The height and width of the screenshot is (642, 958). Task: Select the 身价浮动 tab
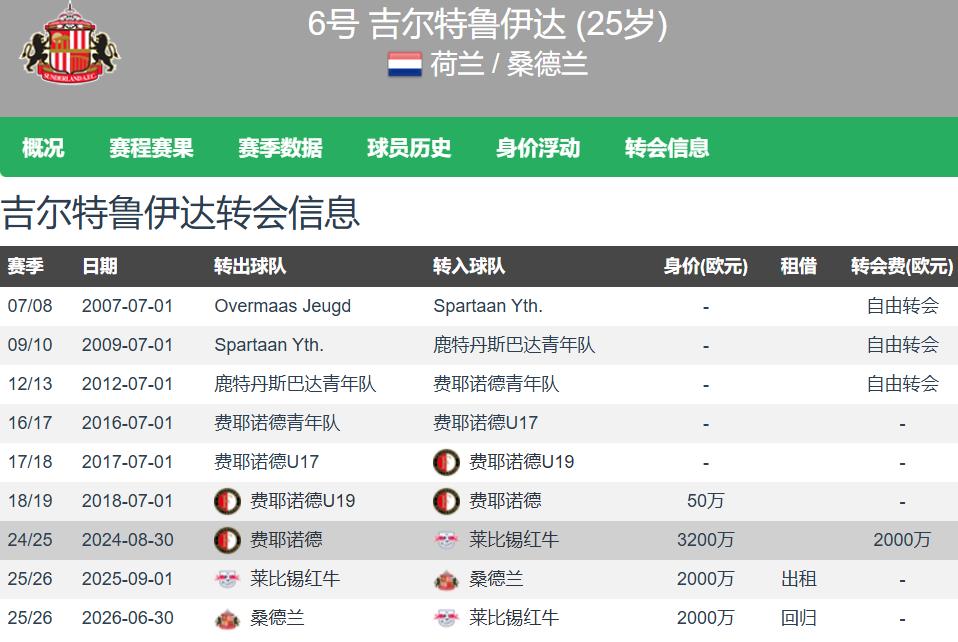click(538, 148)
